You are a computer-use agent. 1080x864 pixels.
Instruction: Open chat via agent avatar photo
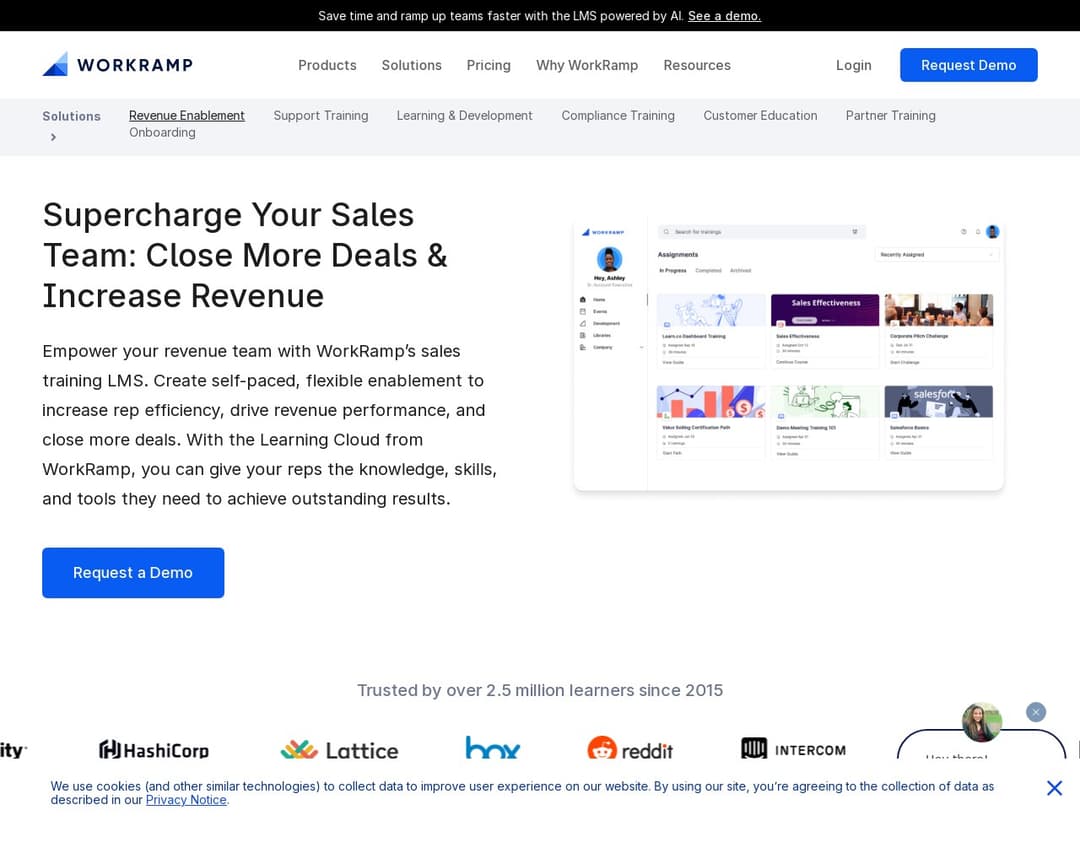(981, 722)
